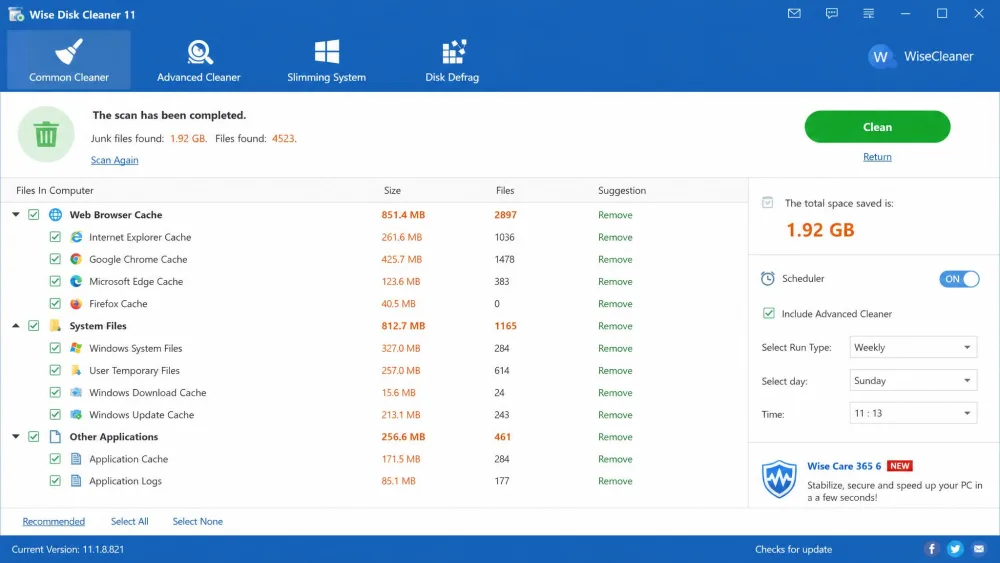Click the Application Cache file icon
The height and width of the screenshot is (563, 1000).
point(76,459)
